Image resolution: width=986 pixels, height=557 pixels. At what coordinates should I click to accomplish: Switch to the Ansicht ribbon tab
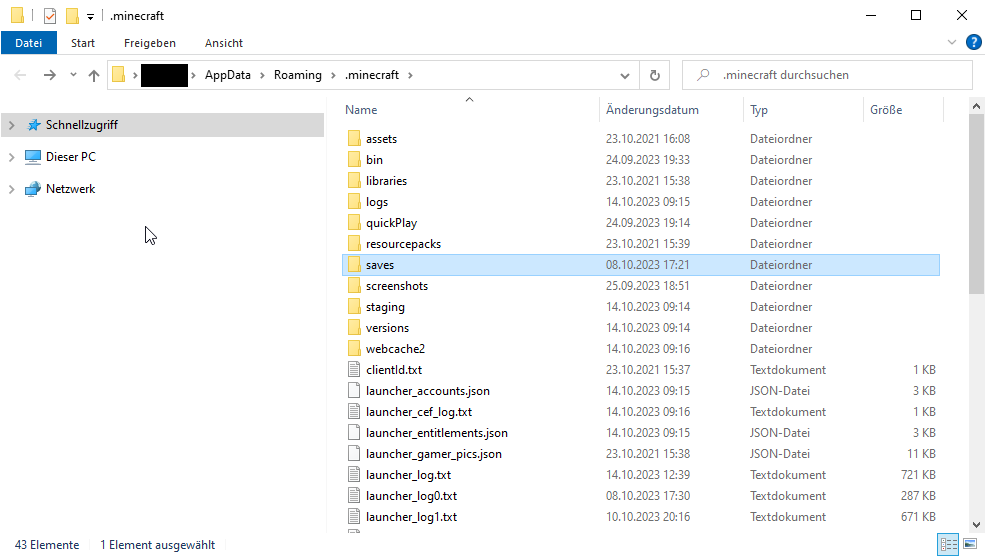click(224, 43)
